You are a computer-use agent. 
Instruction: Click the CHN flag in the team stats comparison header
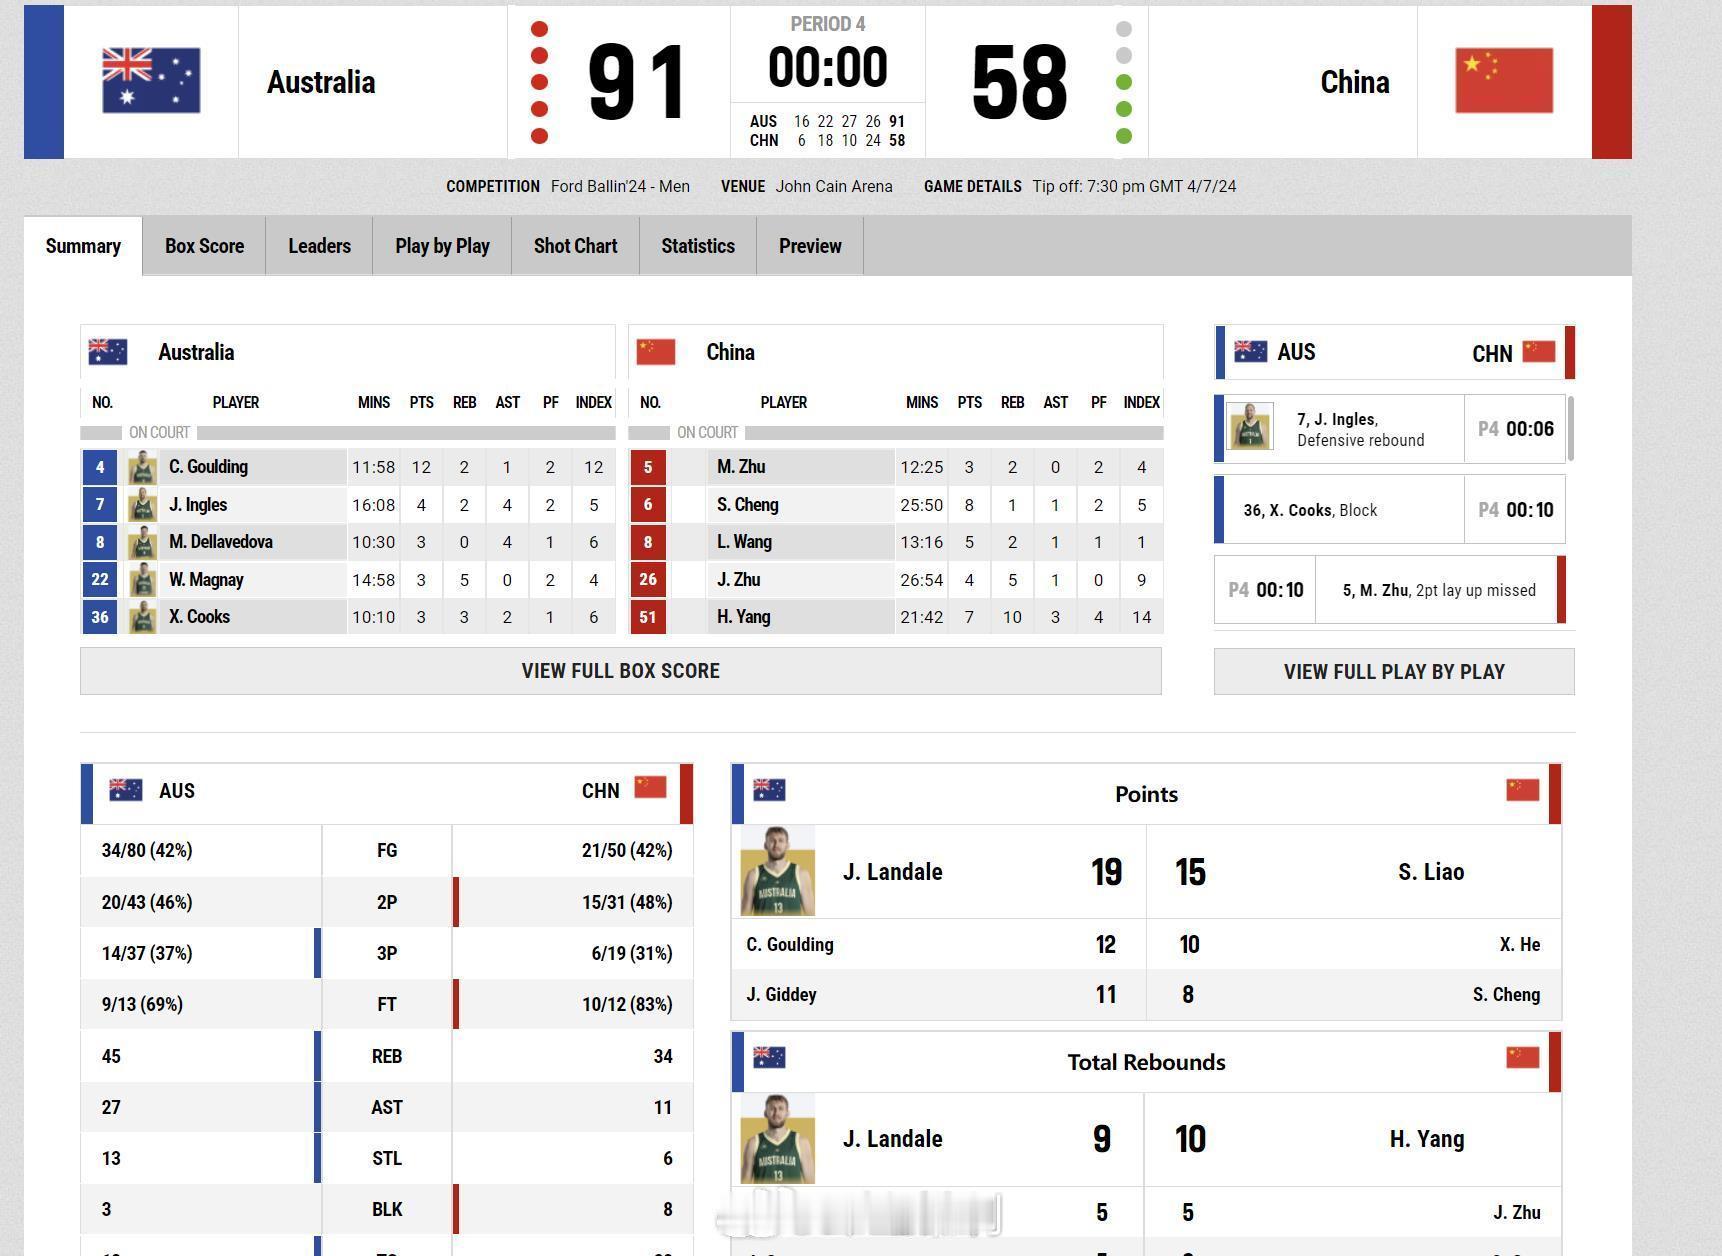pyautogui.click(x=651, y=788)
